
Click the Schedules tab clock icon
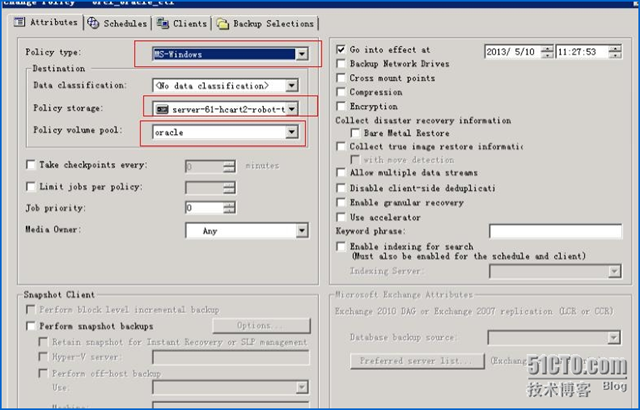(x=93, y=23)
